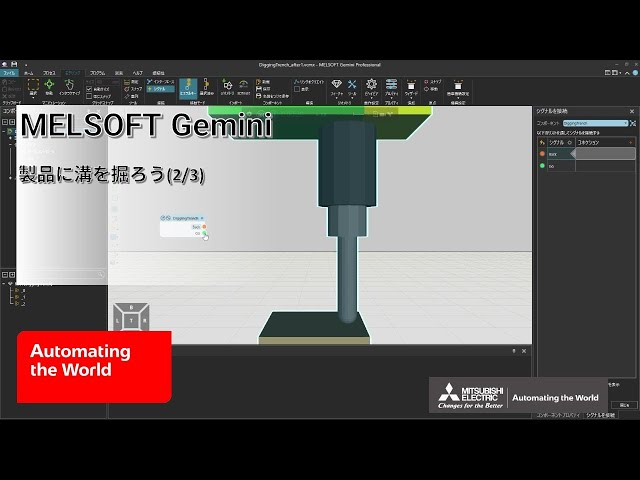Open the home ribbon tab
The width and height of the screenshot is (640, 480).
(29, 73)
